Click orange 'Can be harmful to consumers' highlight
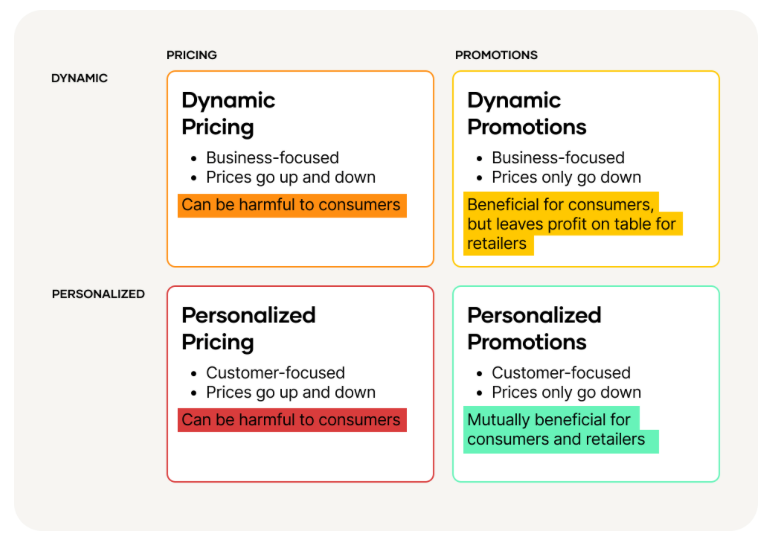The height and width of the screenshot is (543, 774). point(291,205)
